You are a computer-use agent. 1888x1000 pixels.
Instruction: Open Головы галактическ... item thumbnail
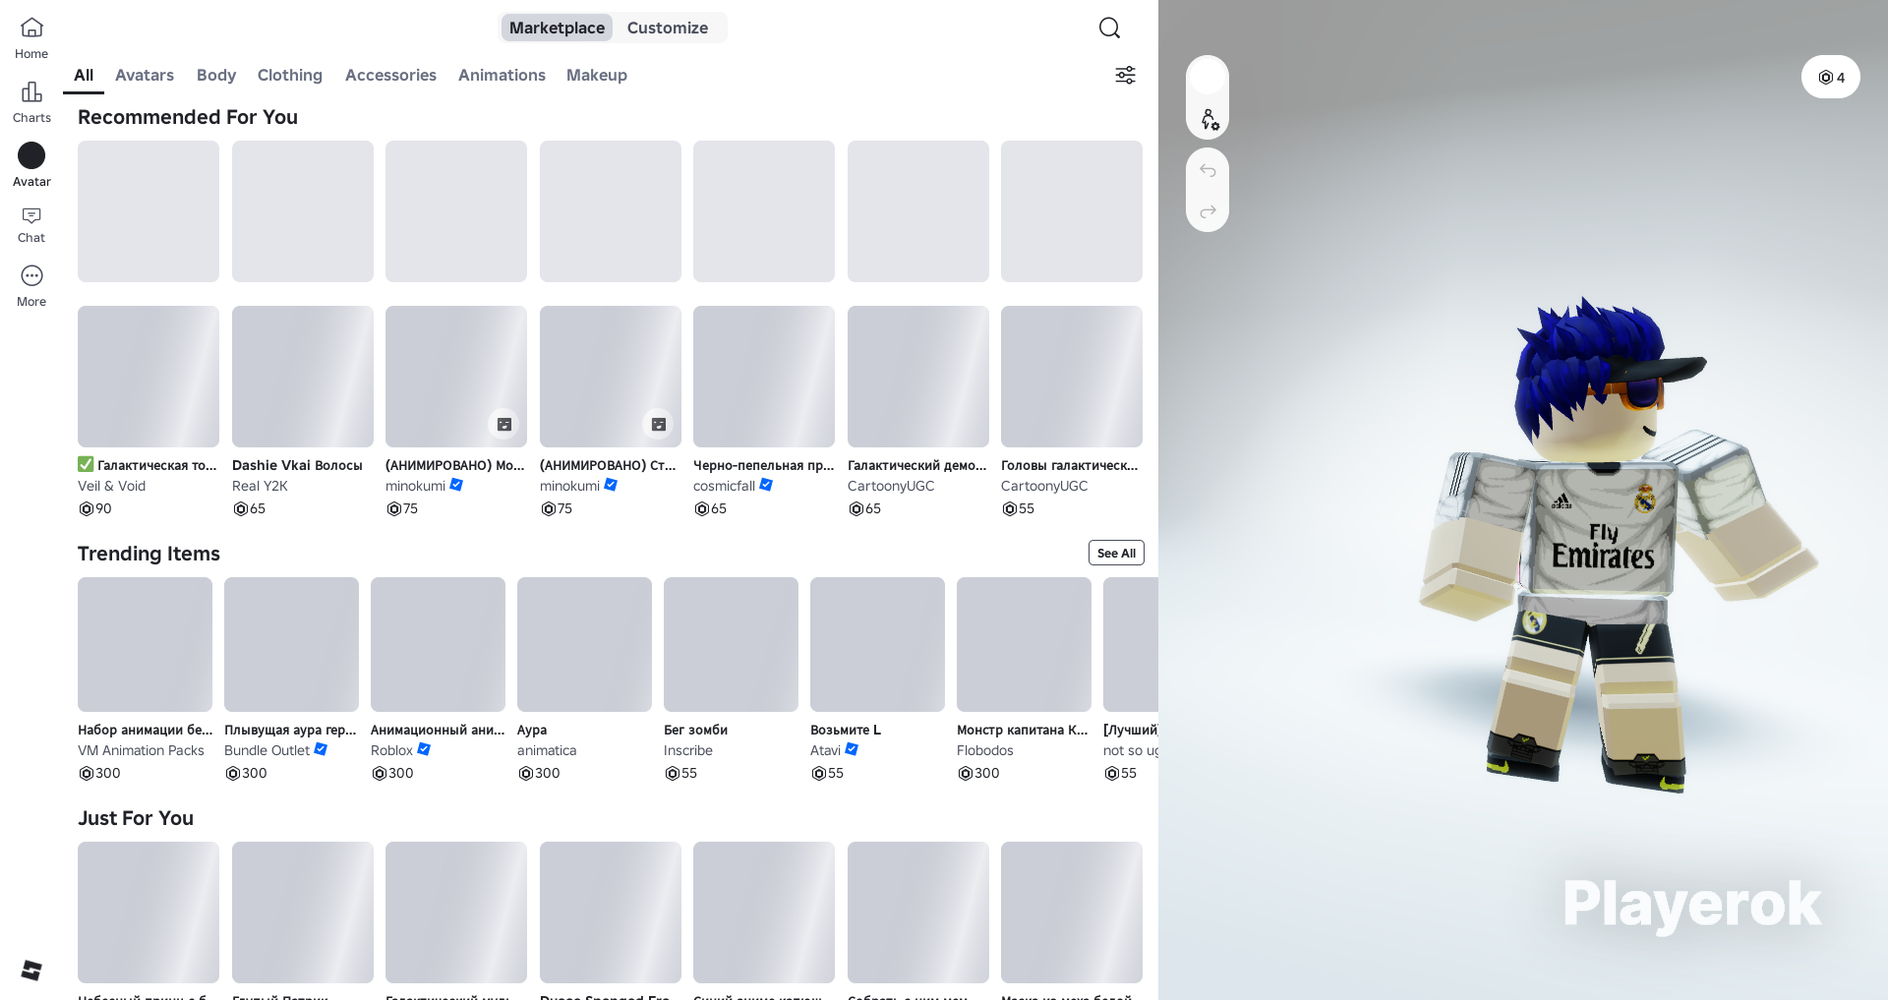tap(1072, 376)
